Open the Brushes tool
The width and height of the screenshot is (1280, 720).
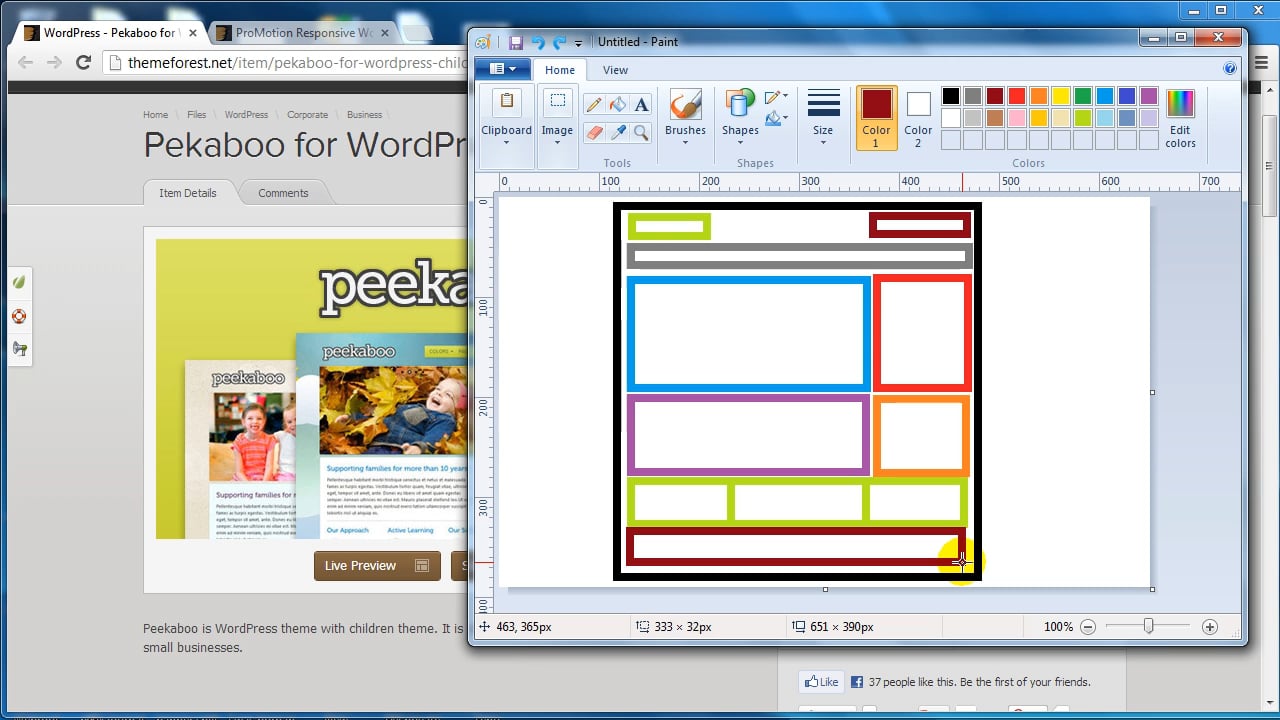(684, 112)
